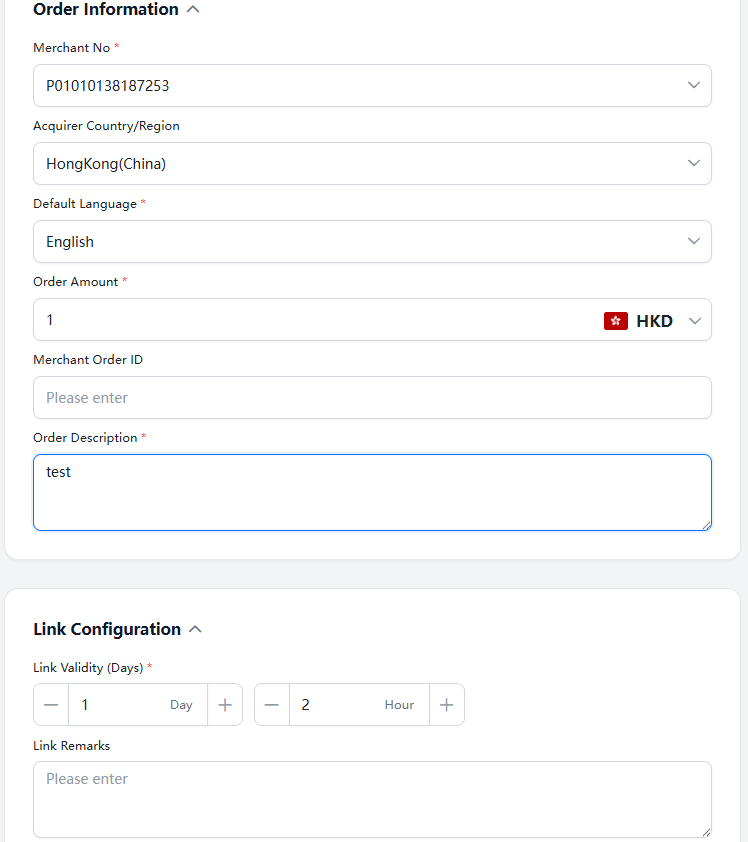Image resolution: width=748 pixels, height=842 pixels.
Task: Click the Order Amount input field
Action: (300, 320)
